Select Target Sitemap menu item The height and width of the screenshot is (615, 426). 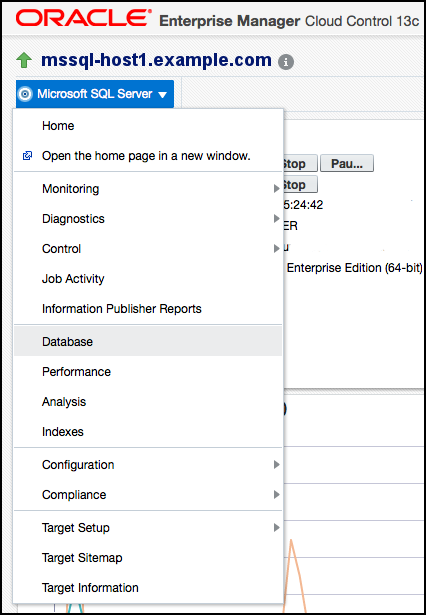148,558
